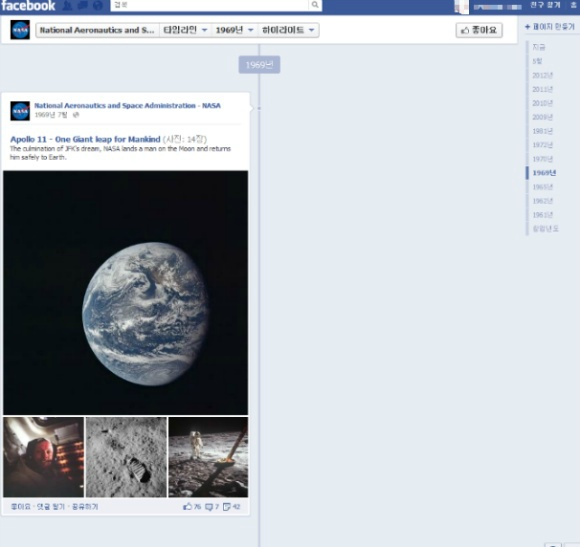The image size is (580, 547).
Task: Jump to 2010년 in the year sidebar
Action: 542,103
